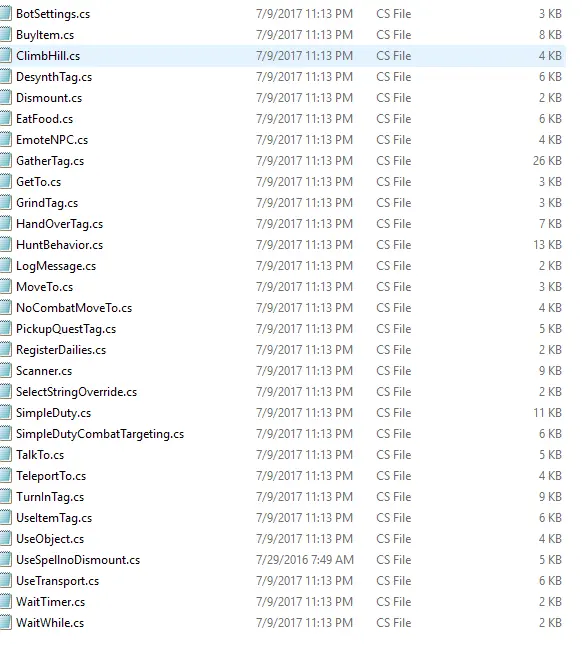Image resolution: width=583 pixels, height=647 pixels.
Task: Click the 7/29/2016 7:49 AM date entry
Action: [305, 560]
